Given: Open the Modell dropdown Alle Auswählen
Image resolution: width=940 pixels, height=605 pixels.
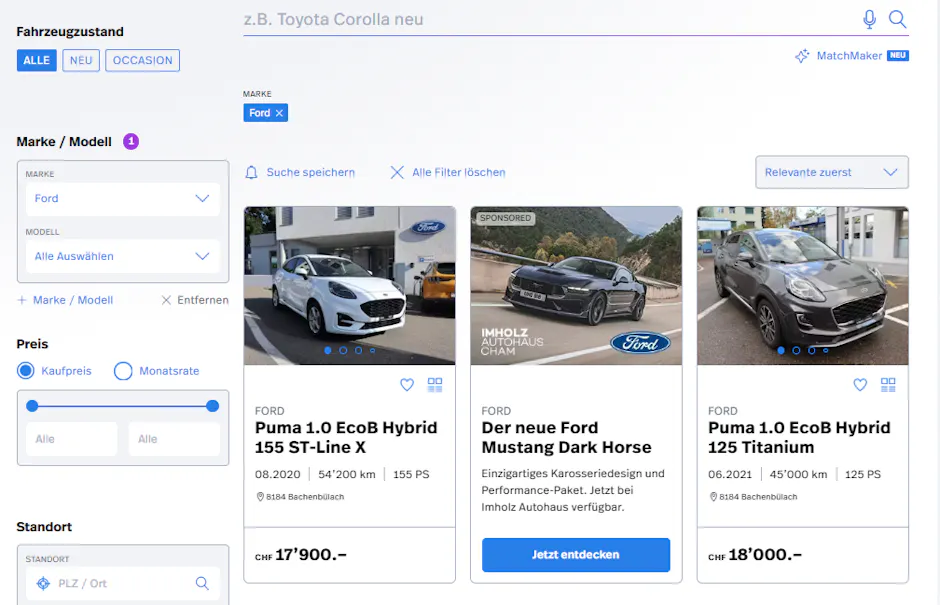Looking at the screenshot, I should [123, 256].
